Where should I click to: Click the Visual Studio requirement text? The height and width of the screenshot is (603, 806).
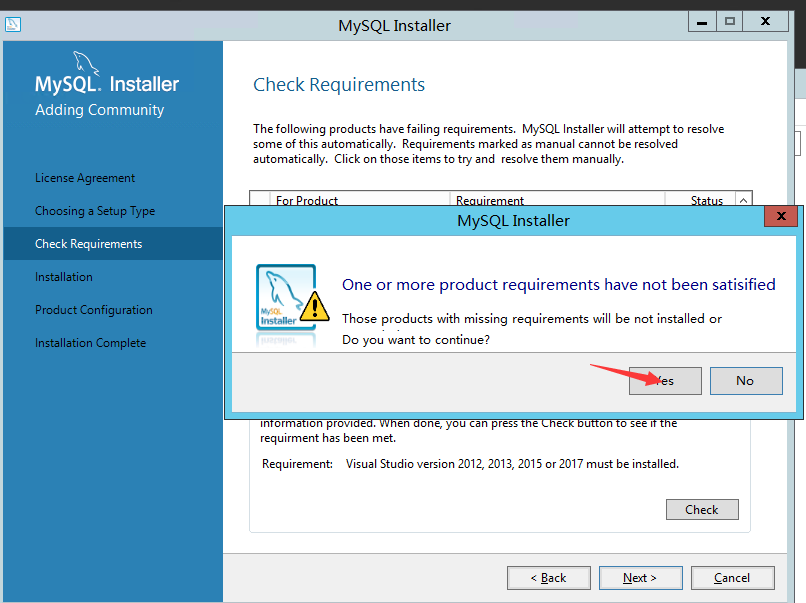[x=512, y=464]
